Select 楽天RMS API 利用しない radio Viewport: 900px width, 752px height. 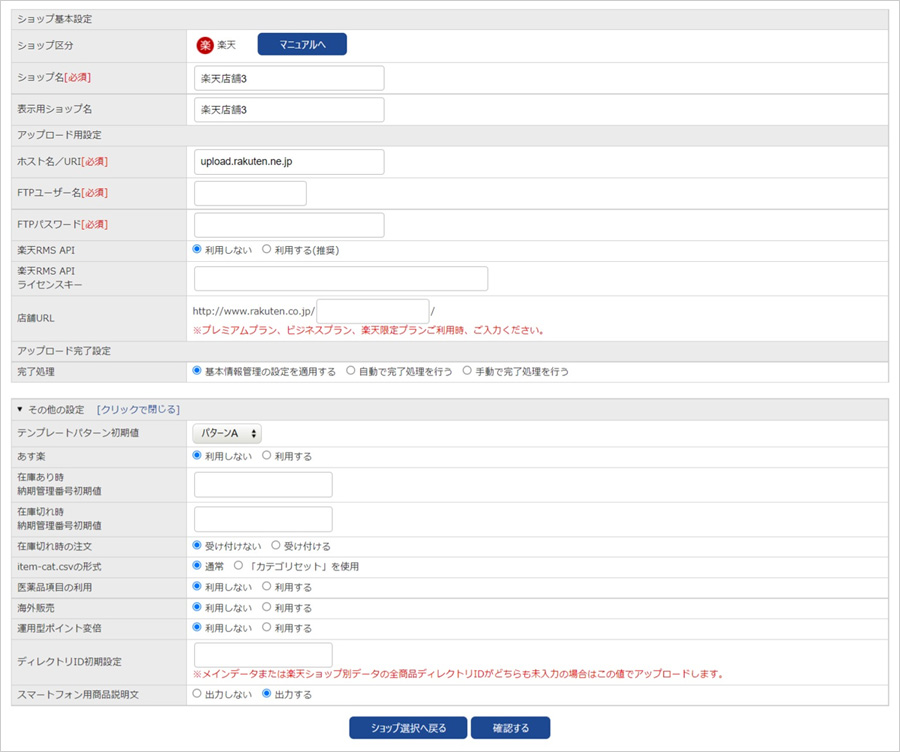click(x=197, y=249)
